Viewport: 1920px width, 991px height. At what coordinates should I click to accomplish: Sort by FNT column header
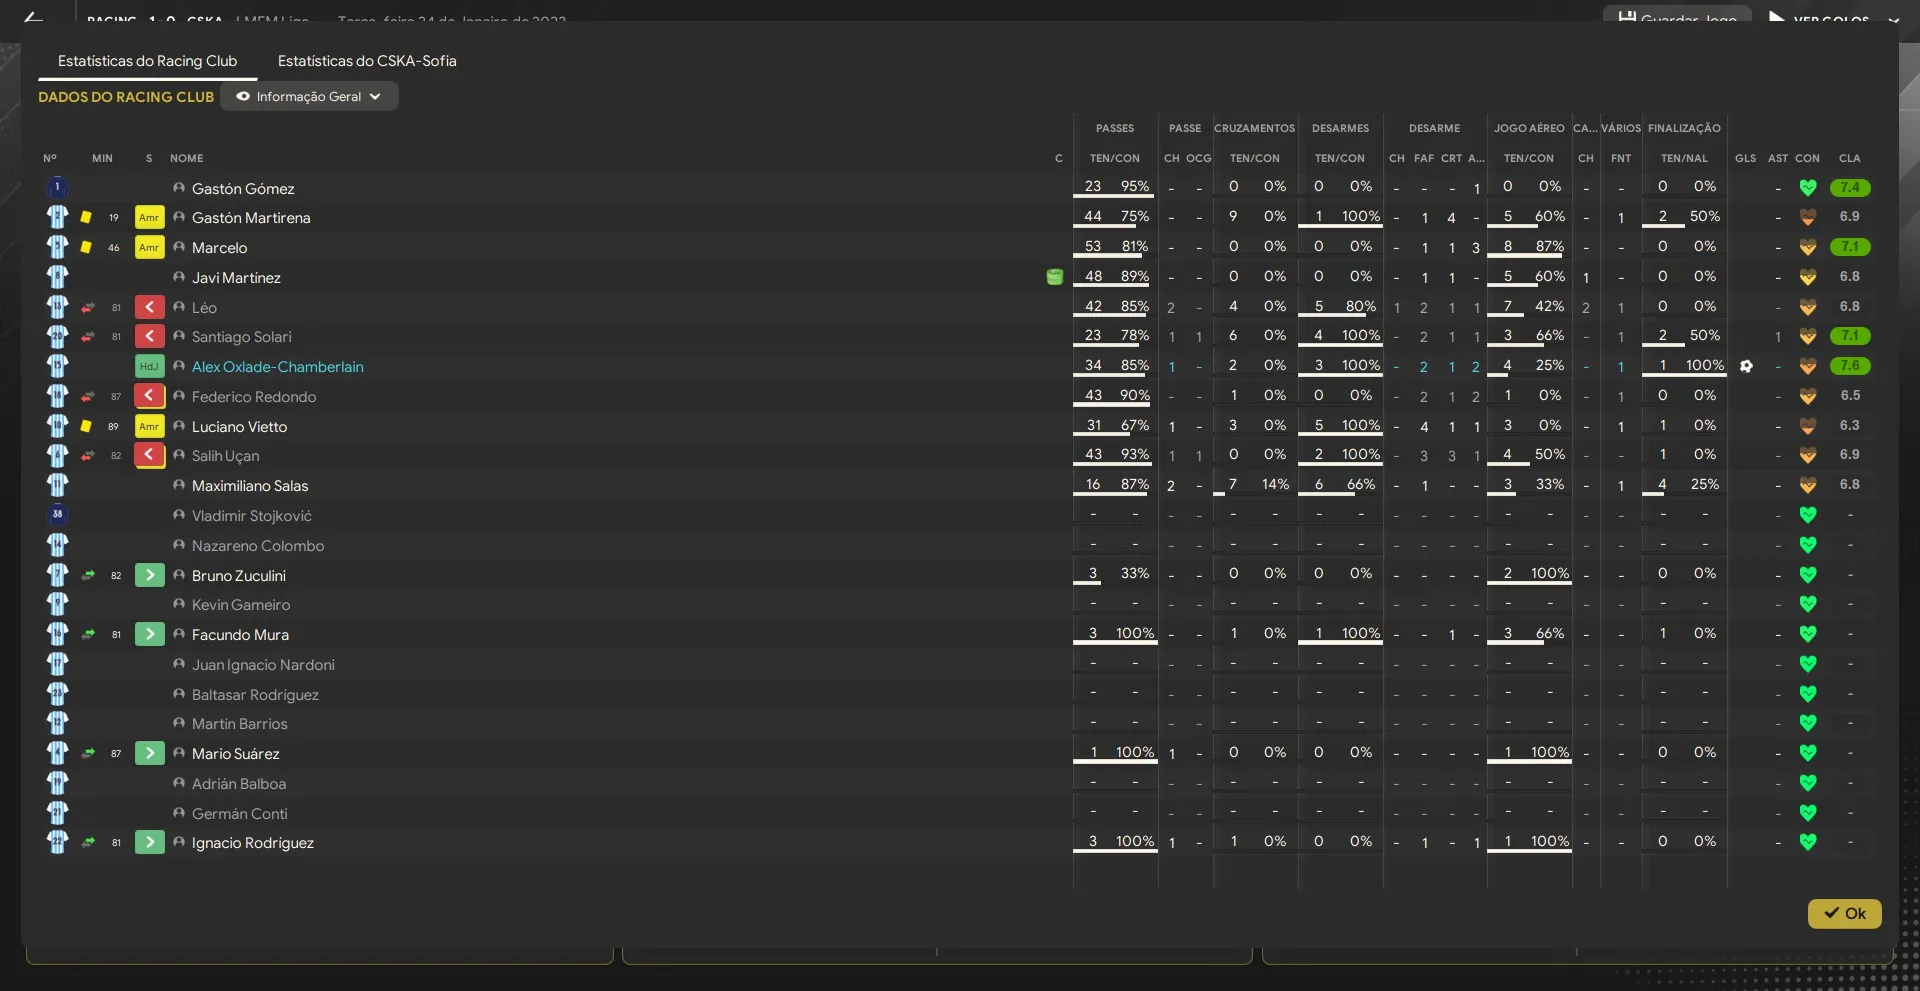click(1620, 158)
